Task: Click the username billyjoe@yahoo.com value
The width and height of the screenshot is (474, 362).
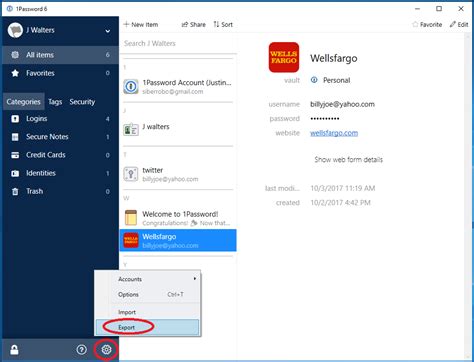Action: click(342, 104)
